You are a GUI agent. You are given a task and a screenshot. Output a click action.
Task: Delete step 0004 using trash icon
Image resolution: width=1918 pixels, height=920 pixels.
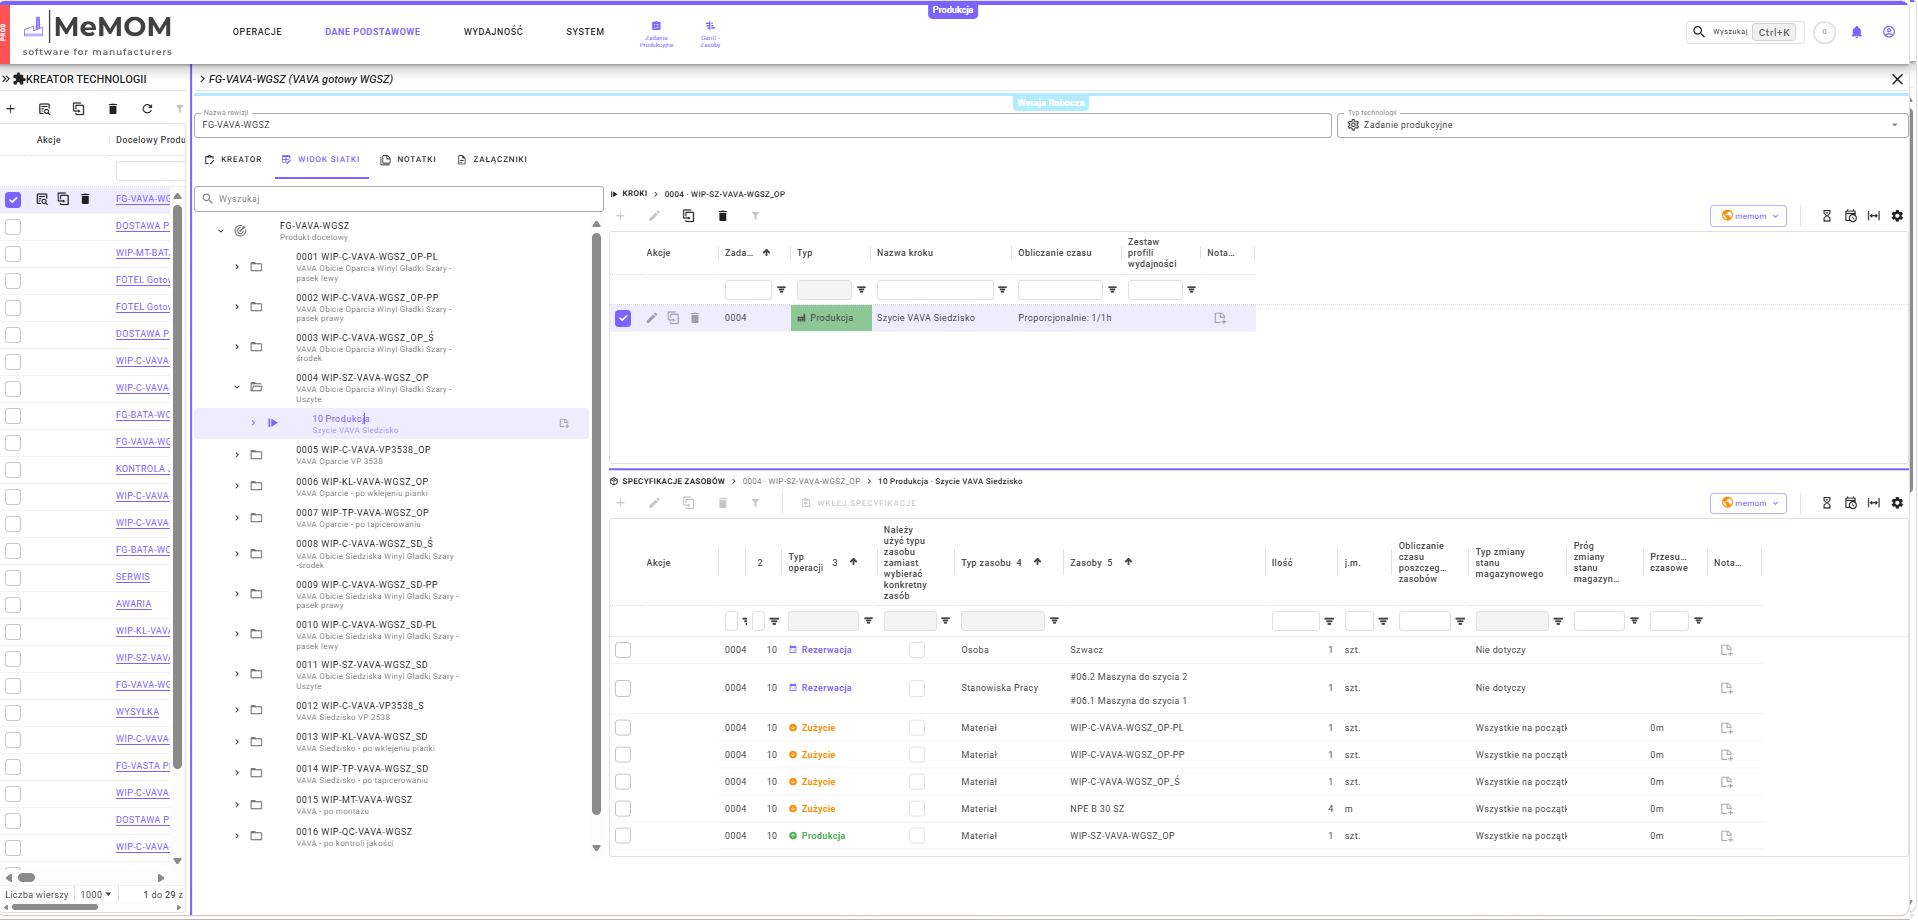(x=695, y=318)
